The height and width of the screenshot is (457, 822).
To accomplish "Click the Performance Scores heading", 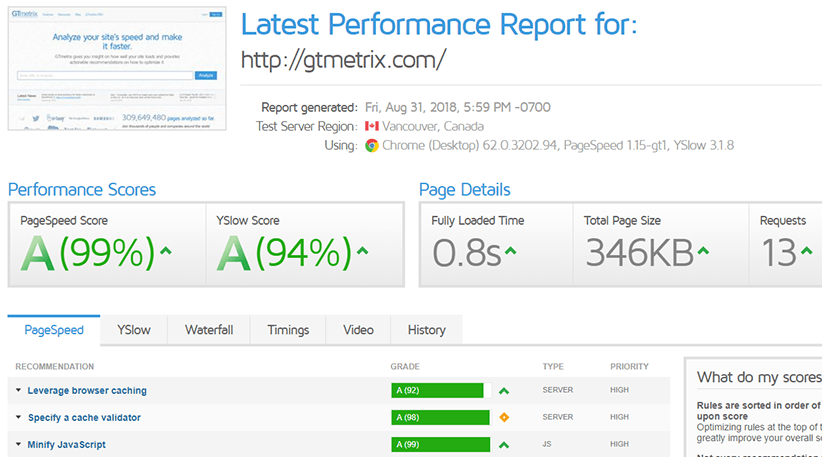I will coord(82,190).
